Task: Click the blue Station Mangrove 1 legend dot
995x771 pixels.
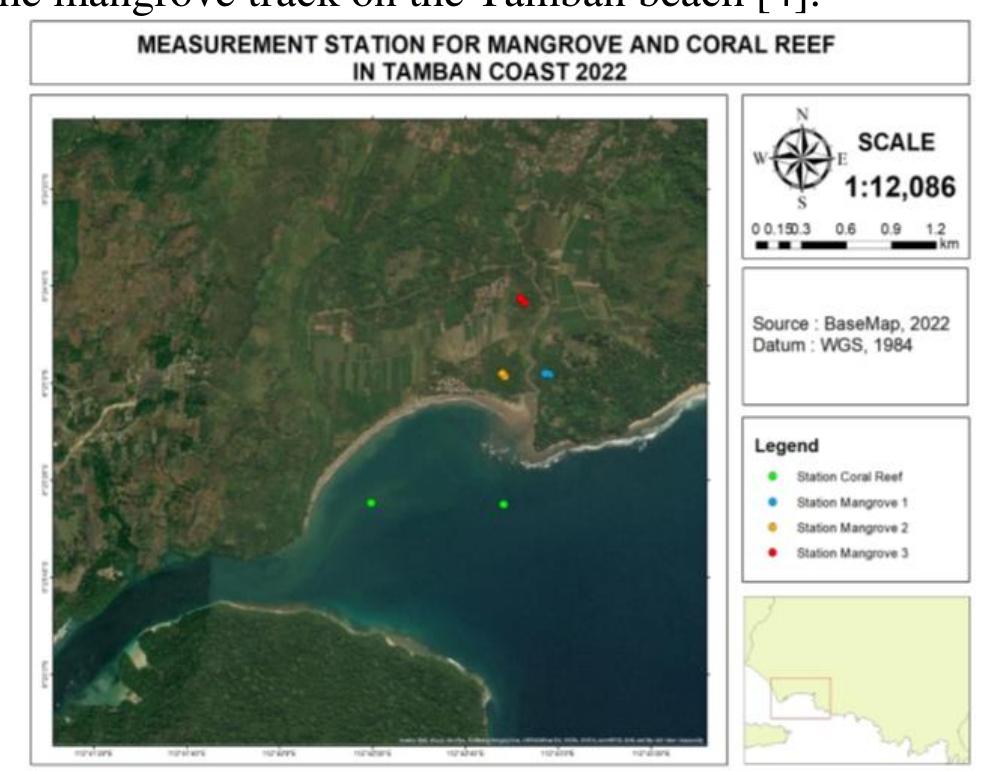Action: [x=772, y=502]
